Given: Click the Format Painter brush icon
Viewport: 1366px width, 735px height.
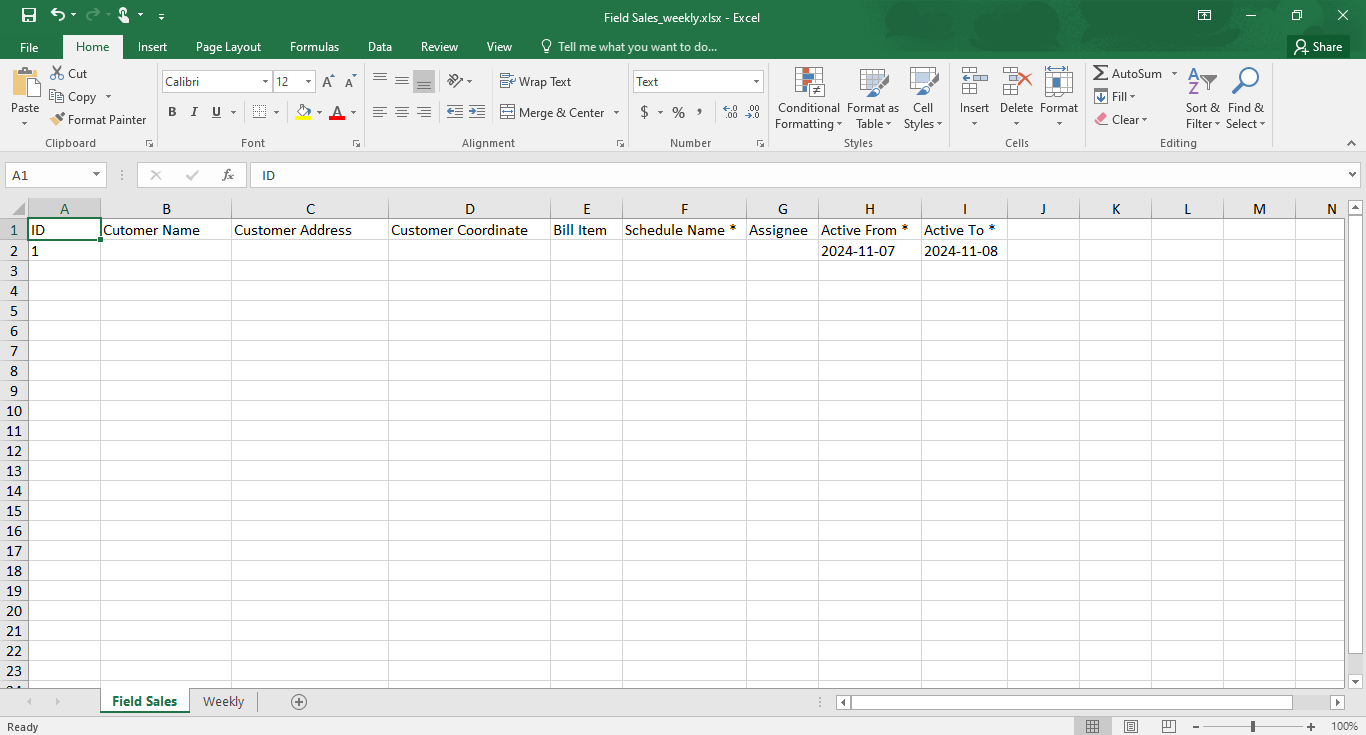Looking at the screenshot, I should [x=57, y=120].
